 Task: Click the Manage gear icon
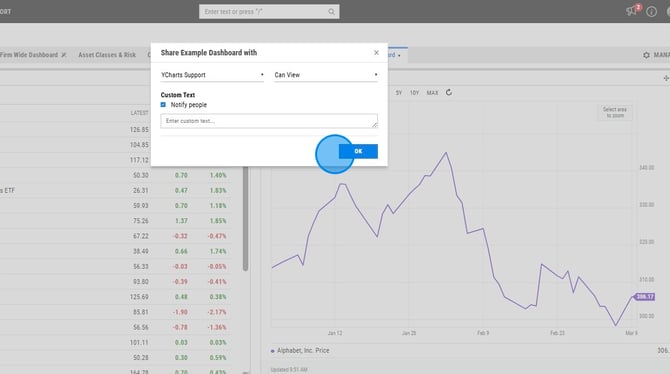[x=646, y=55]
